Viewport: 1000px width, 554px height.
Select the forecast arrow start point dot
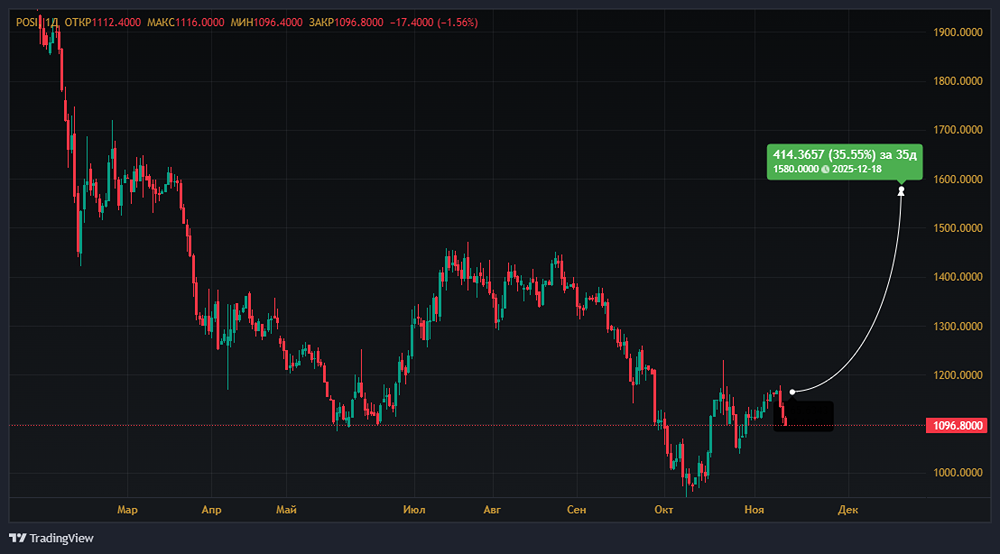click(792, 391)
